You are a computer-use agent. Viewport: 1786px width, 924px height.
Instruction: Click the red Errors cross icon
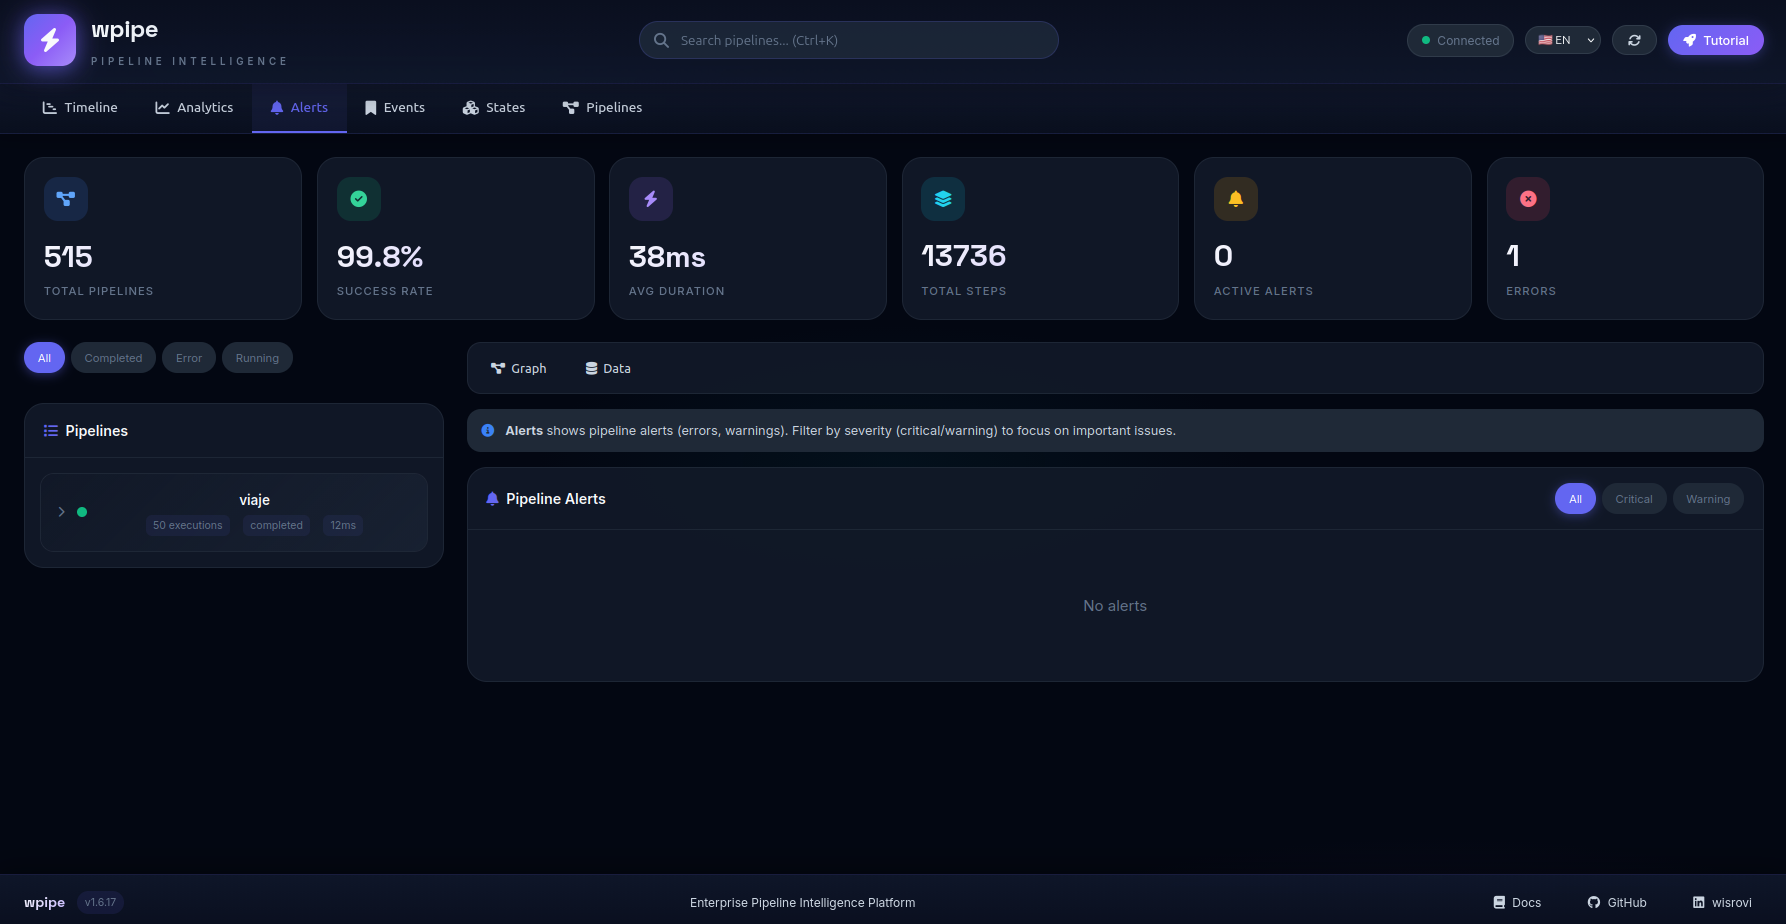tap(1528, 199)
